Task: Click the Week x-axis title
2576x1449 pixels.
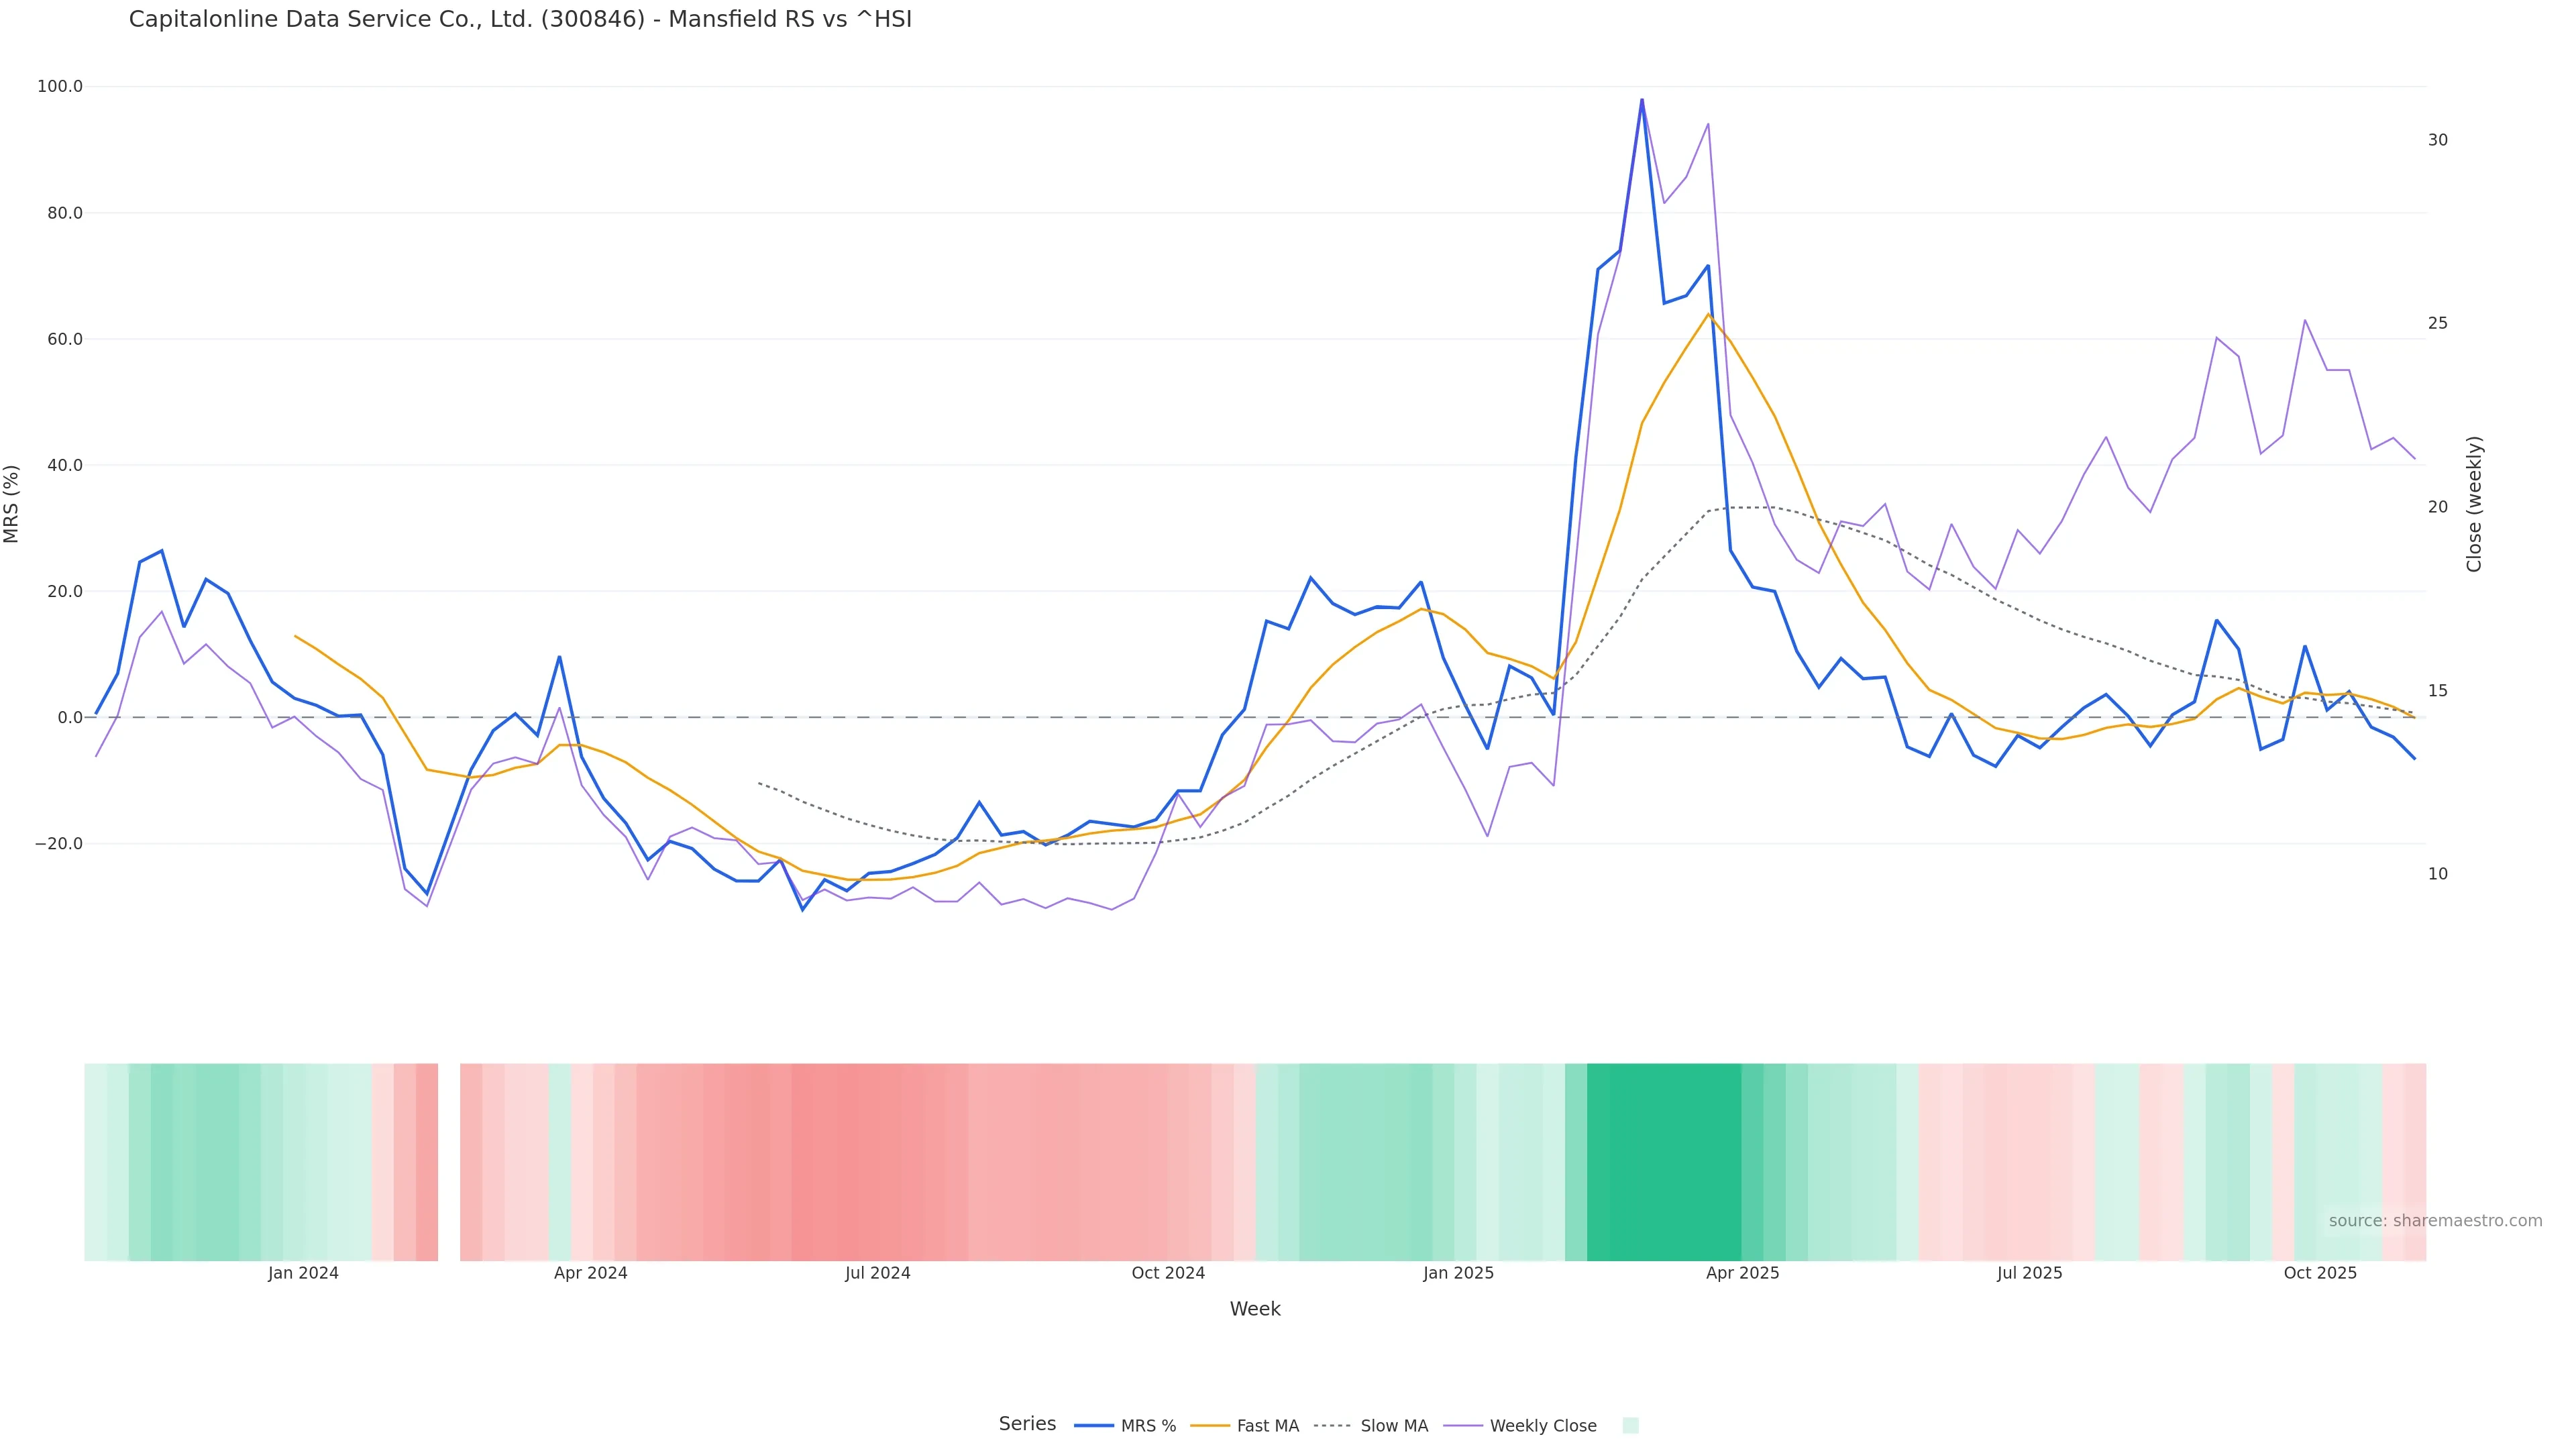Action: 1254,1309
